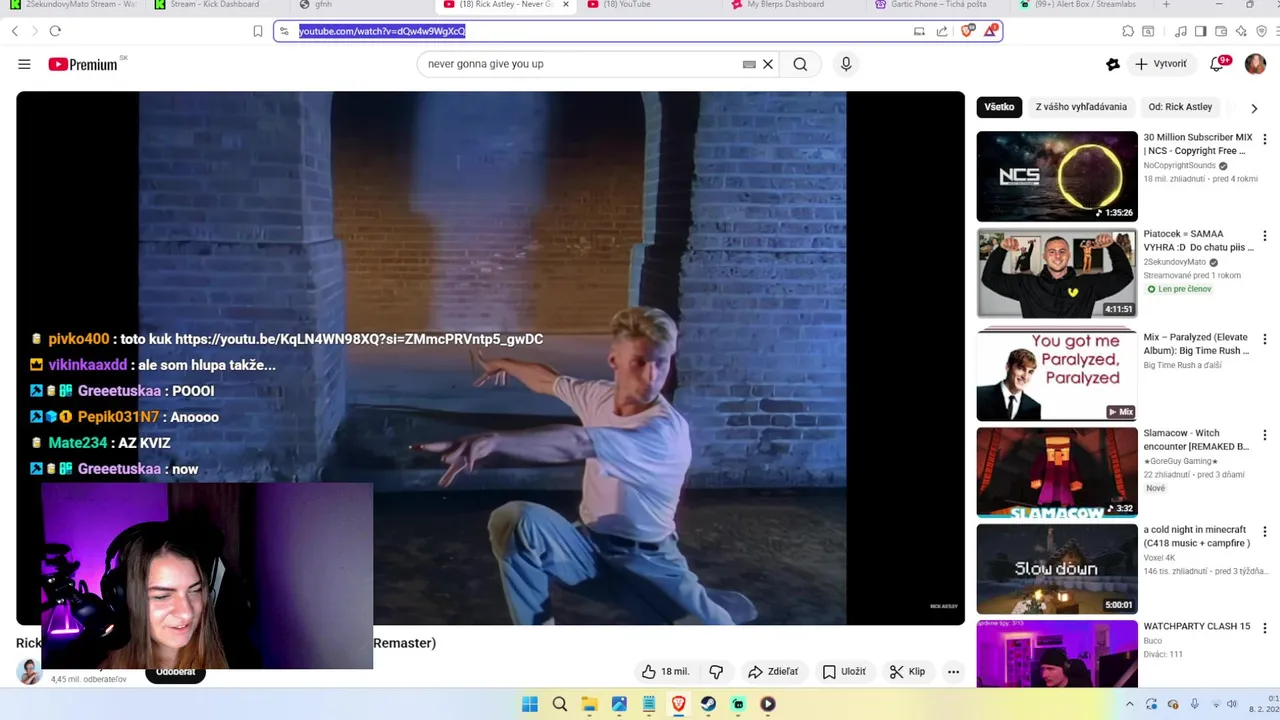Select the Všetko filter chip
1280x720 pixels.
(x=999, y=107)
